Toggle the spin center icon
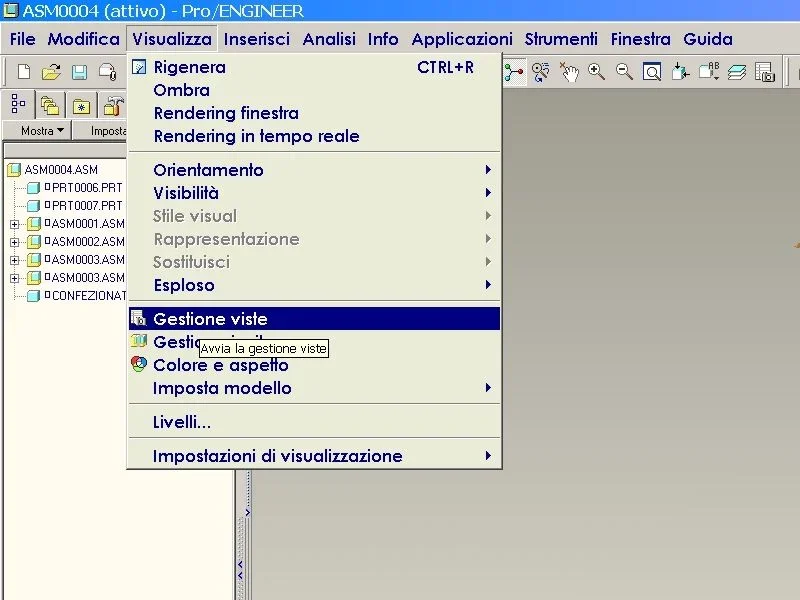 514,72
